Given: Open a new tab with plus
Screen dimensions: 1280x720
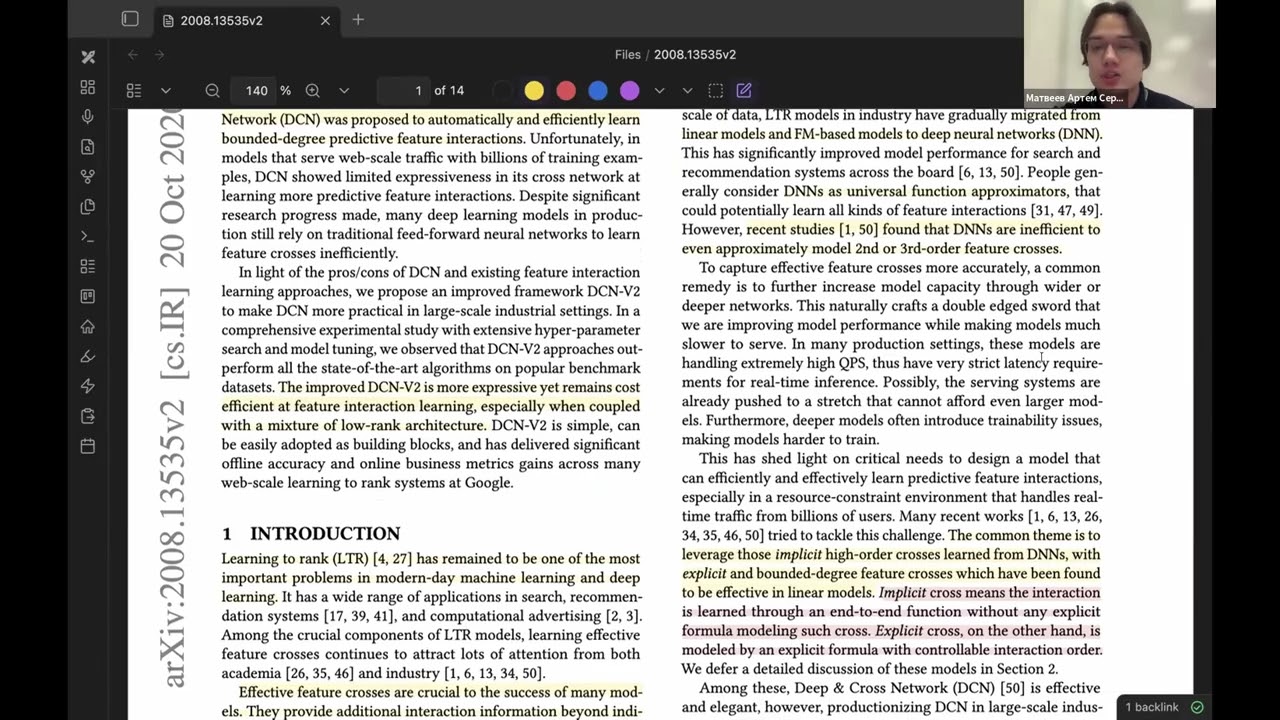Looking at the screenshot, I should [x=358, y=20].
